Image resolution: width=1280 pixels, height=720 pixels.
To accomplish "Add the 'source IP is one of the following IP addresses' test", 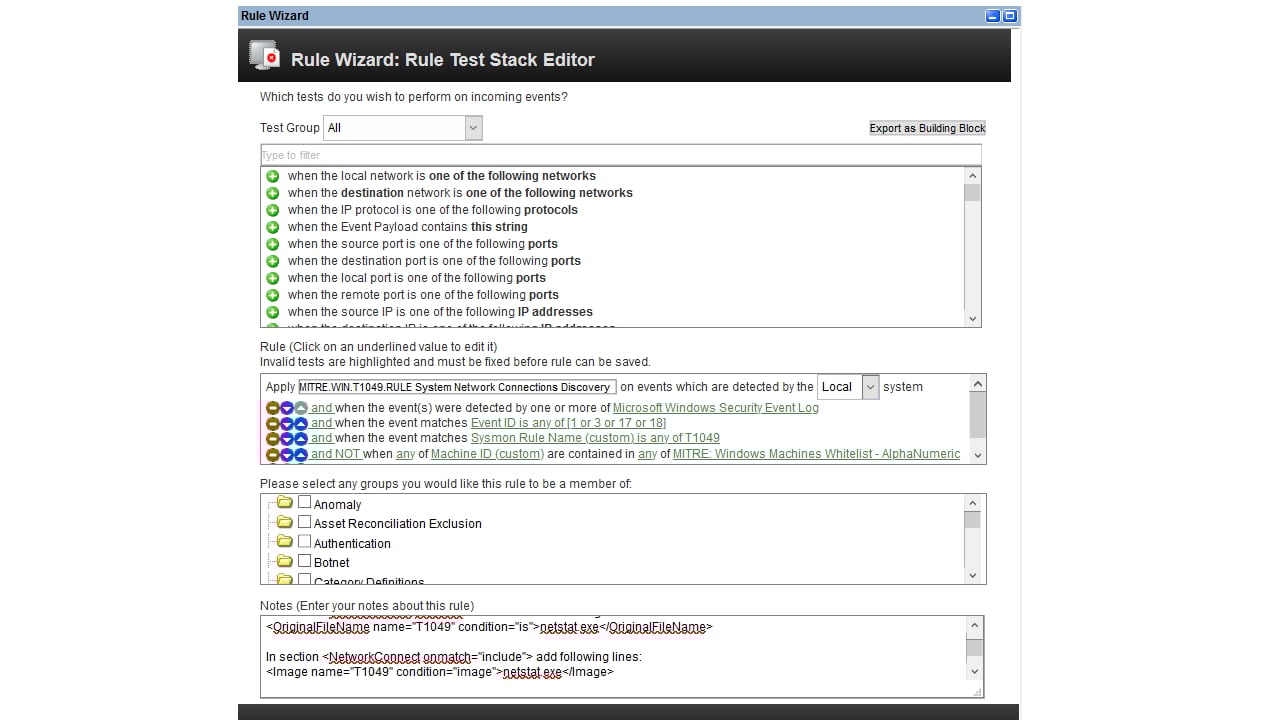I will (273, 311).
